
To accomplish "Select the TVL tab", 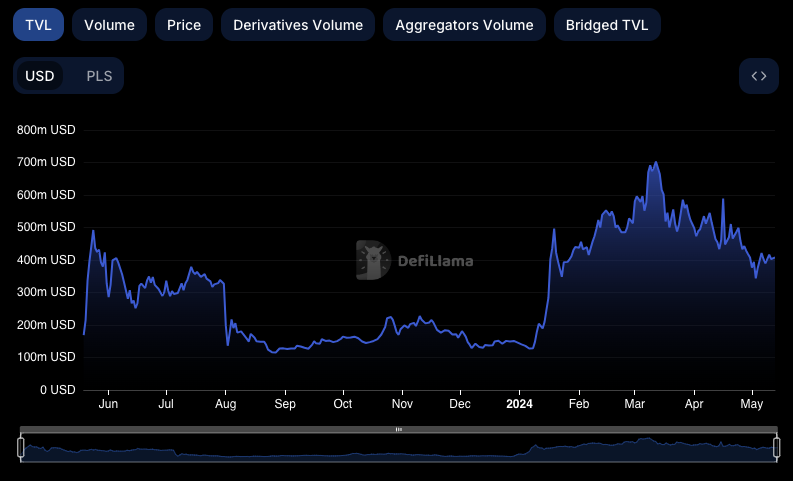I will [x=38, y=25].
